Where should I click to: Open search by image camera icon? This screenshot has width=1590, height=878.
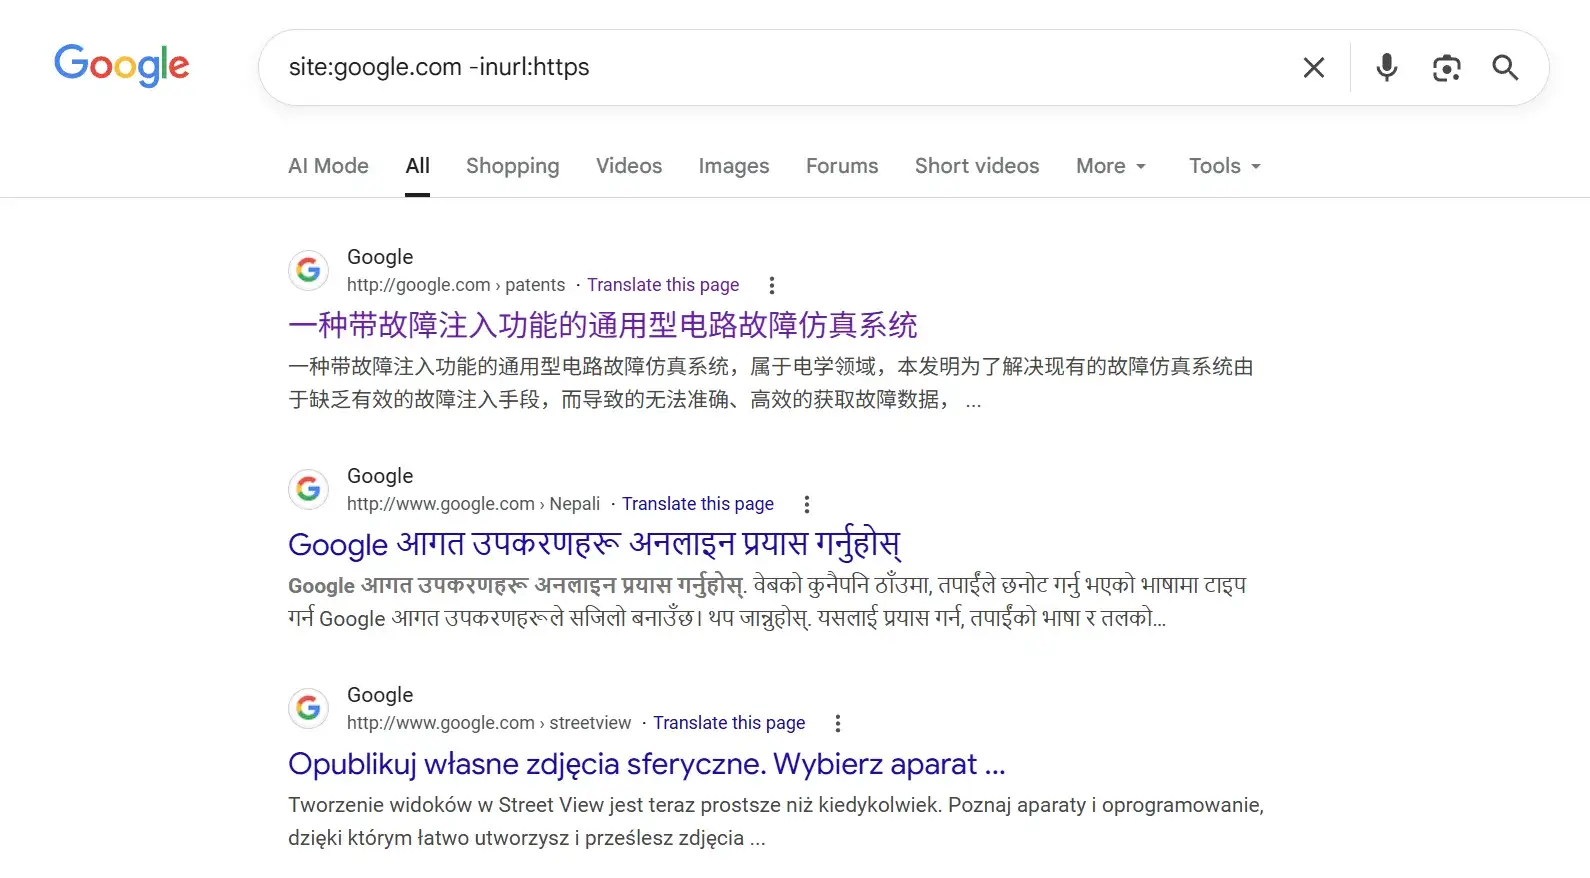(x=1446, y=67)
